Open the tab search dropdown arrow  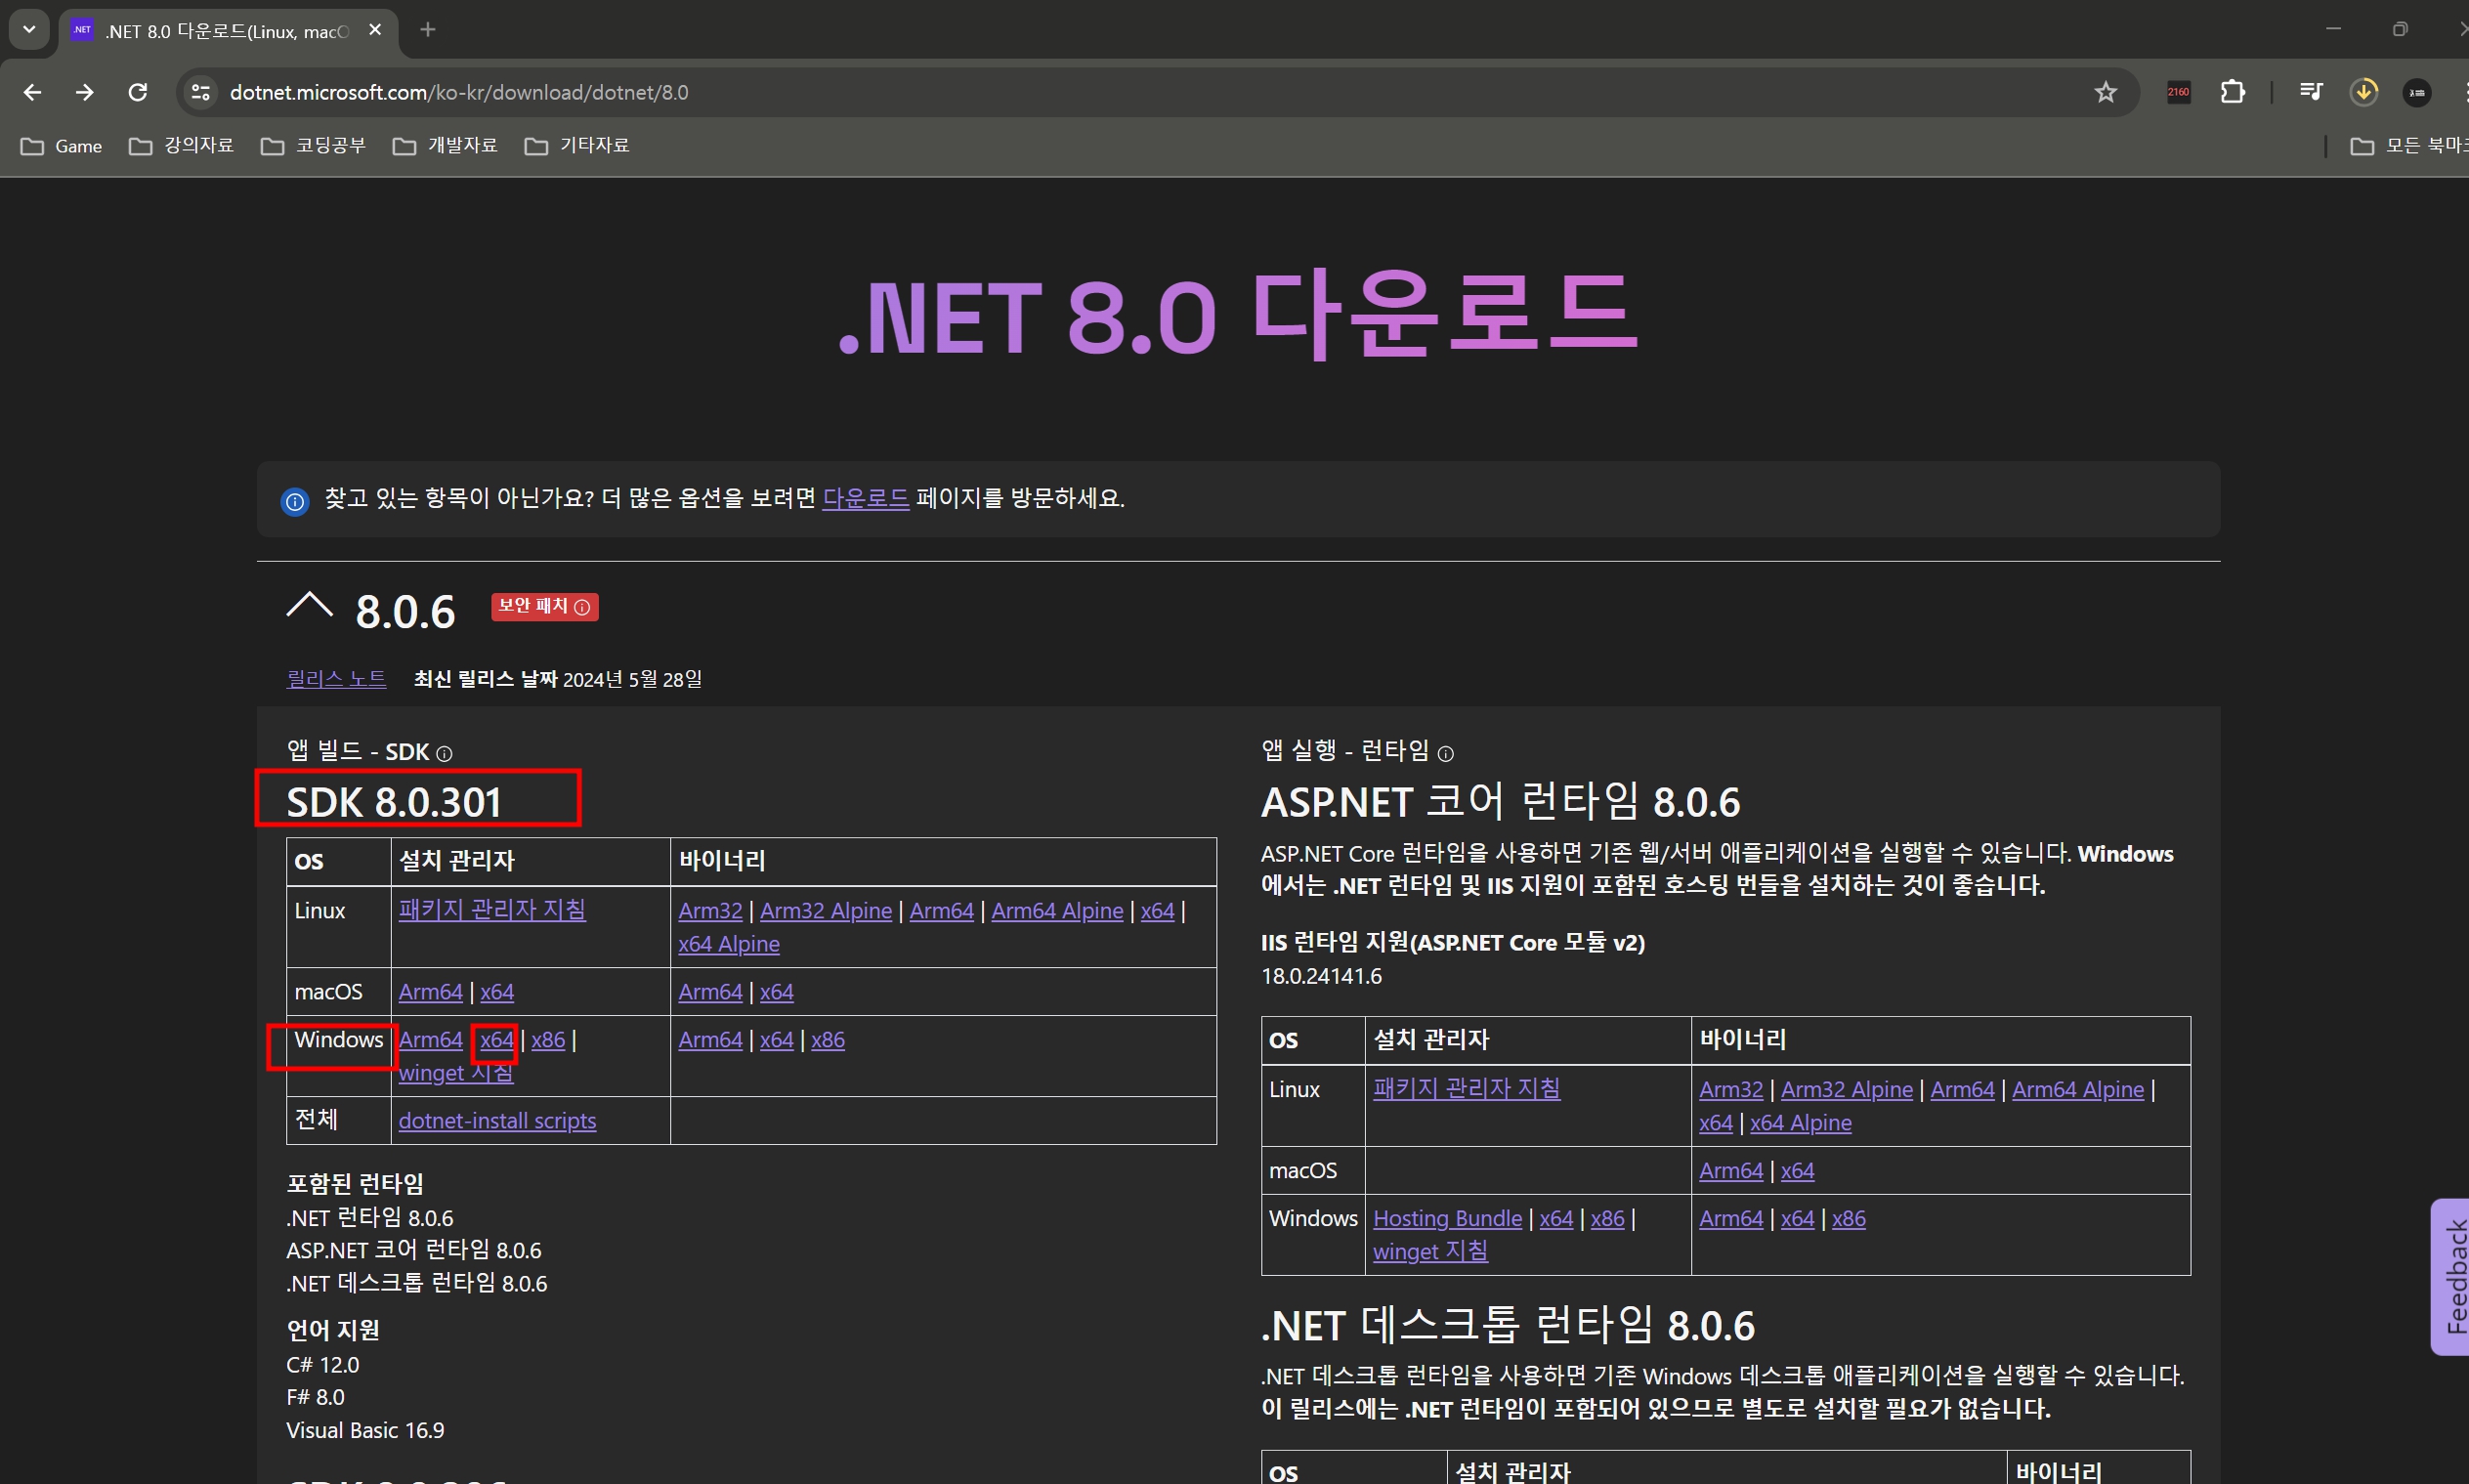pyautogui.click(x=29, y=30)
